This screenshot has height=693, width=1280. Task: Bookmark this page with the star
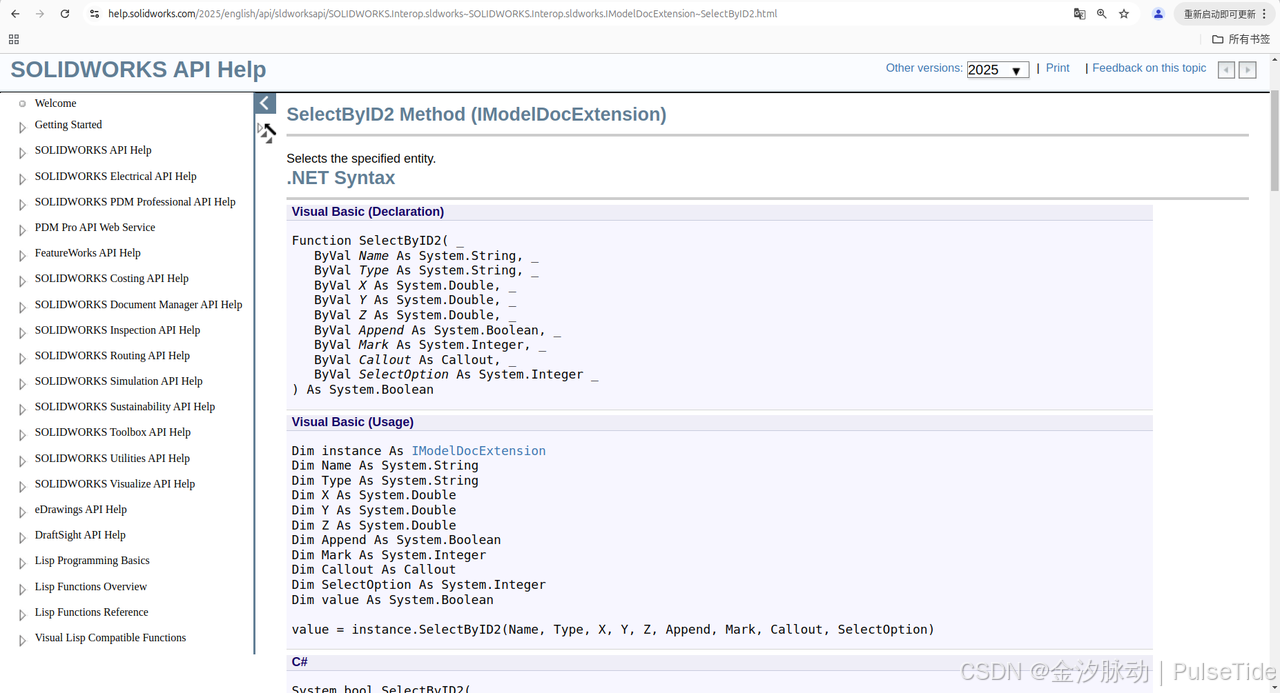coord(1124,14)
